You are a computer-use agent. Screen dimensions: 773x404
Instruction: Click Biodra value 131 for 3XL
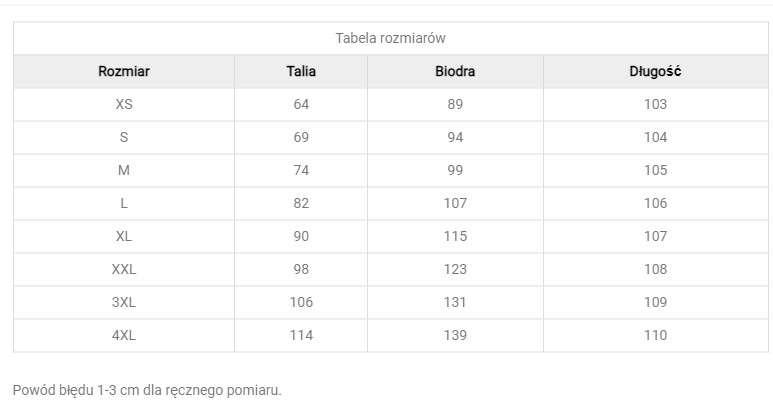tap(455, 302)
